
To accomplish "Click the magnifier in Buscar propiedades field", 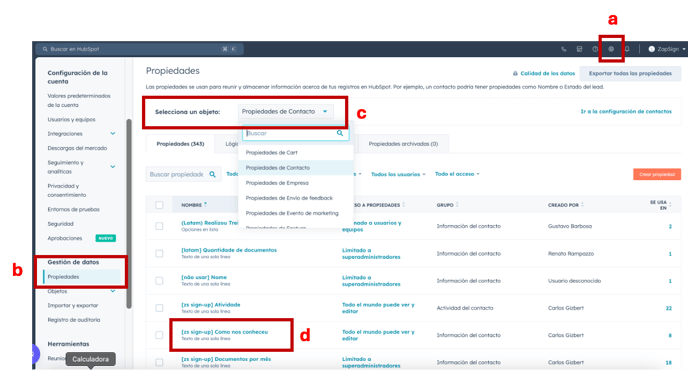I will coord(212,174).
